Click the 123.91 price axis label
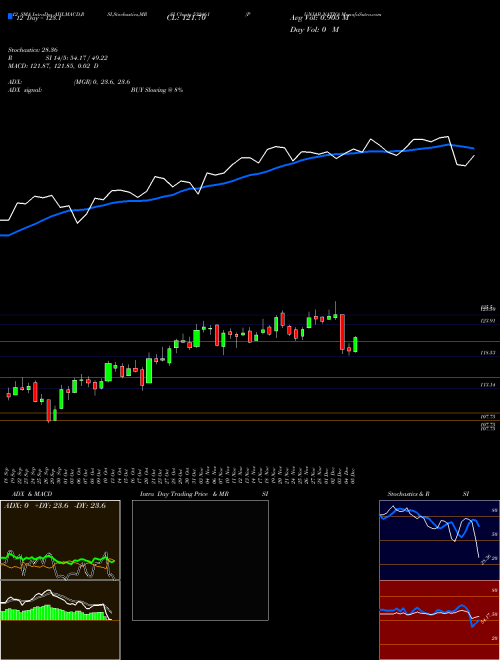The height and width of the screenshot is (660, 500). [488, 321]
